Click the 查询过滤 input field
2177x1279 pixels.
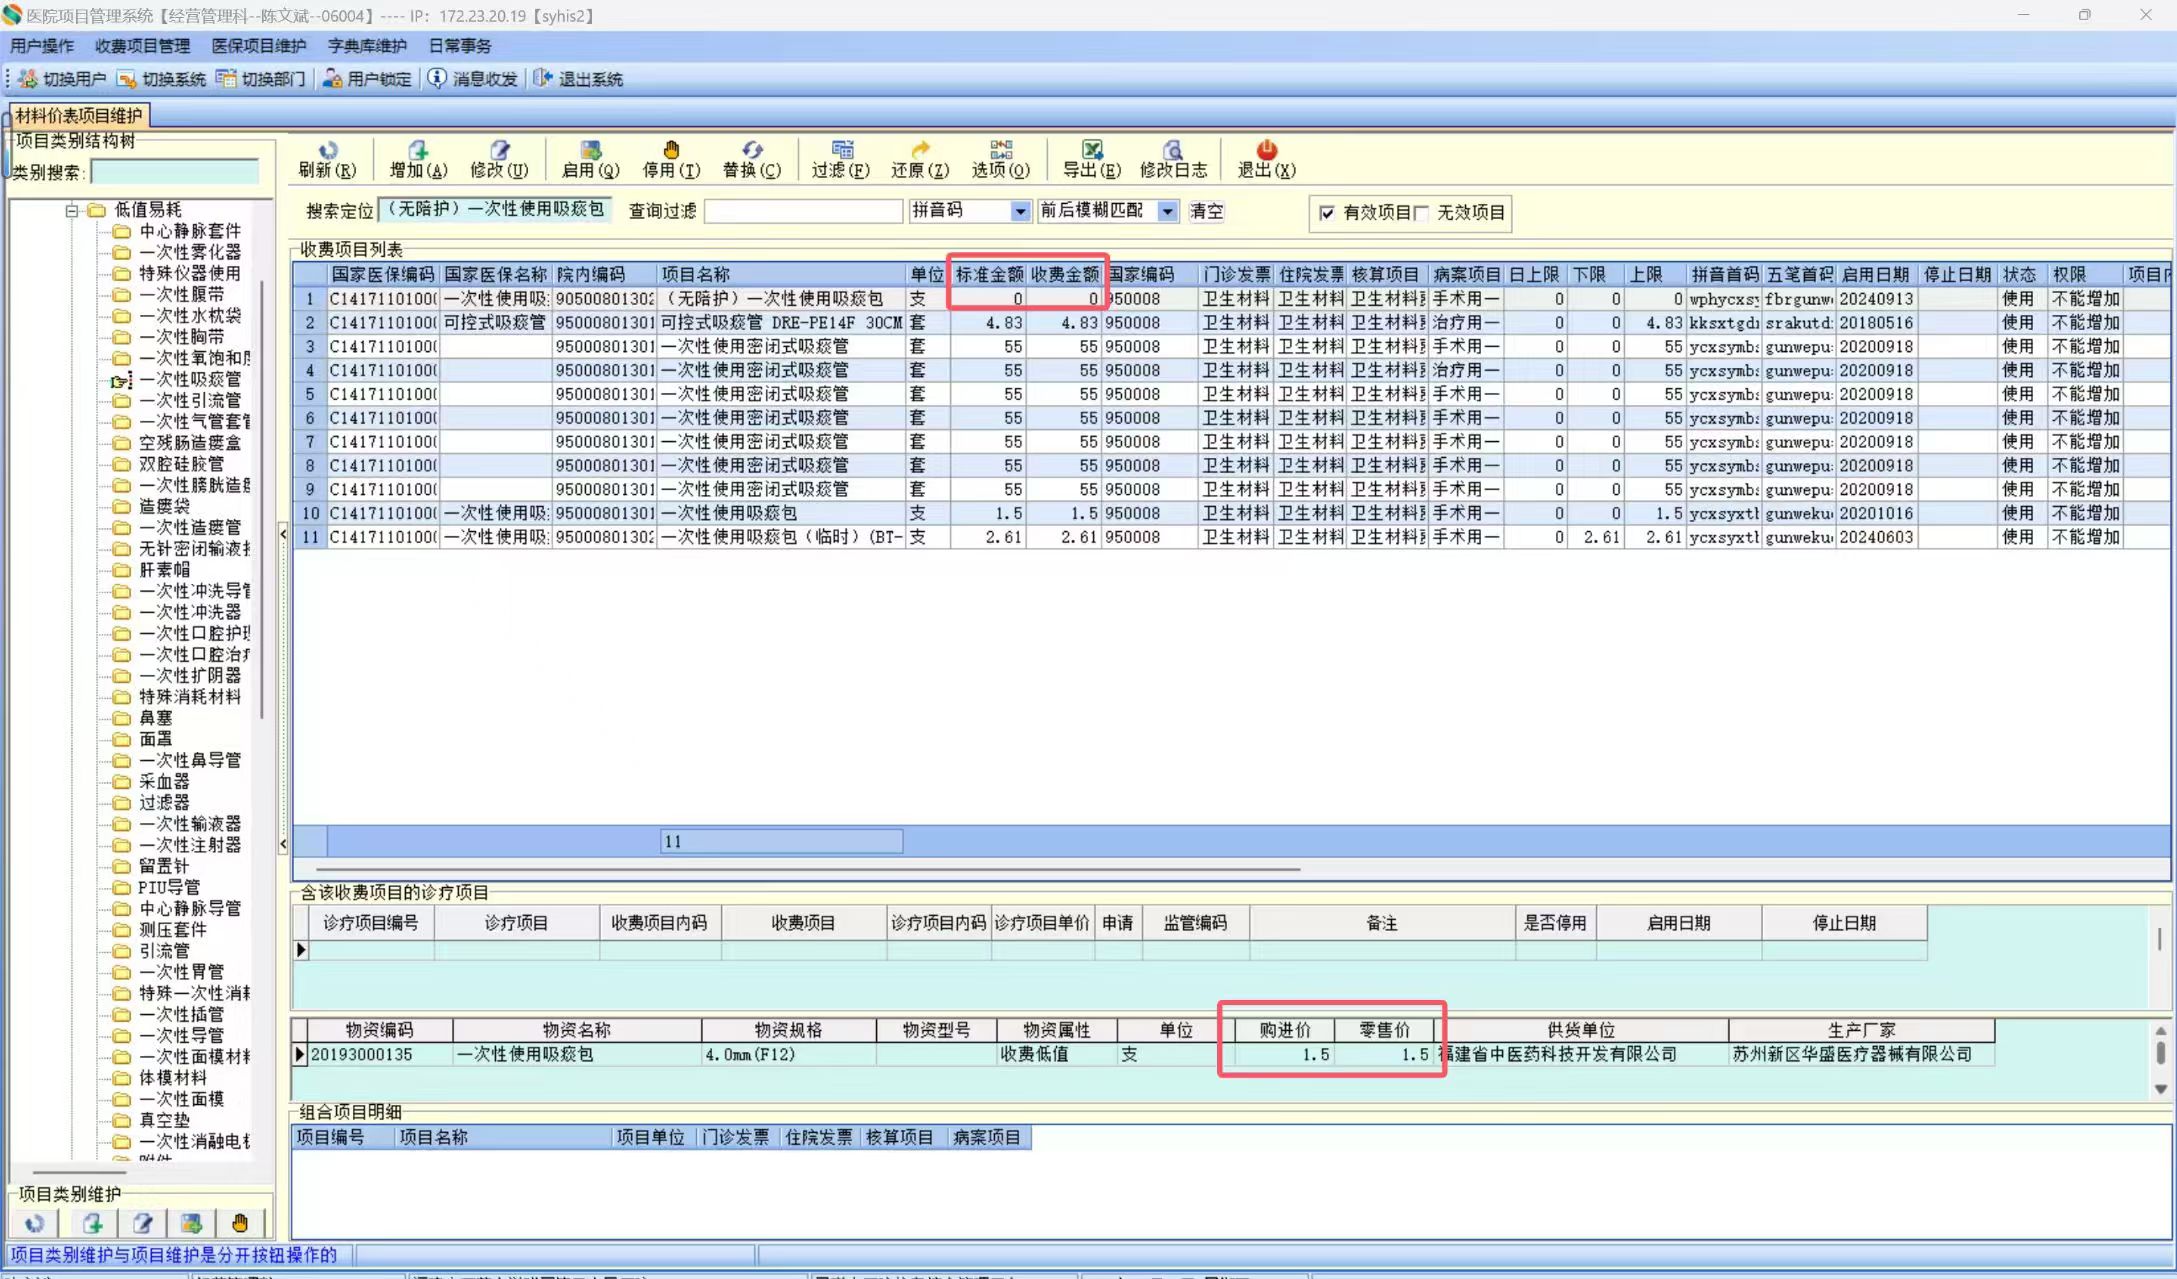tap(803, 211)
